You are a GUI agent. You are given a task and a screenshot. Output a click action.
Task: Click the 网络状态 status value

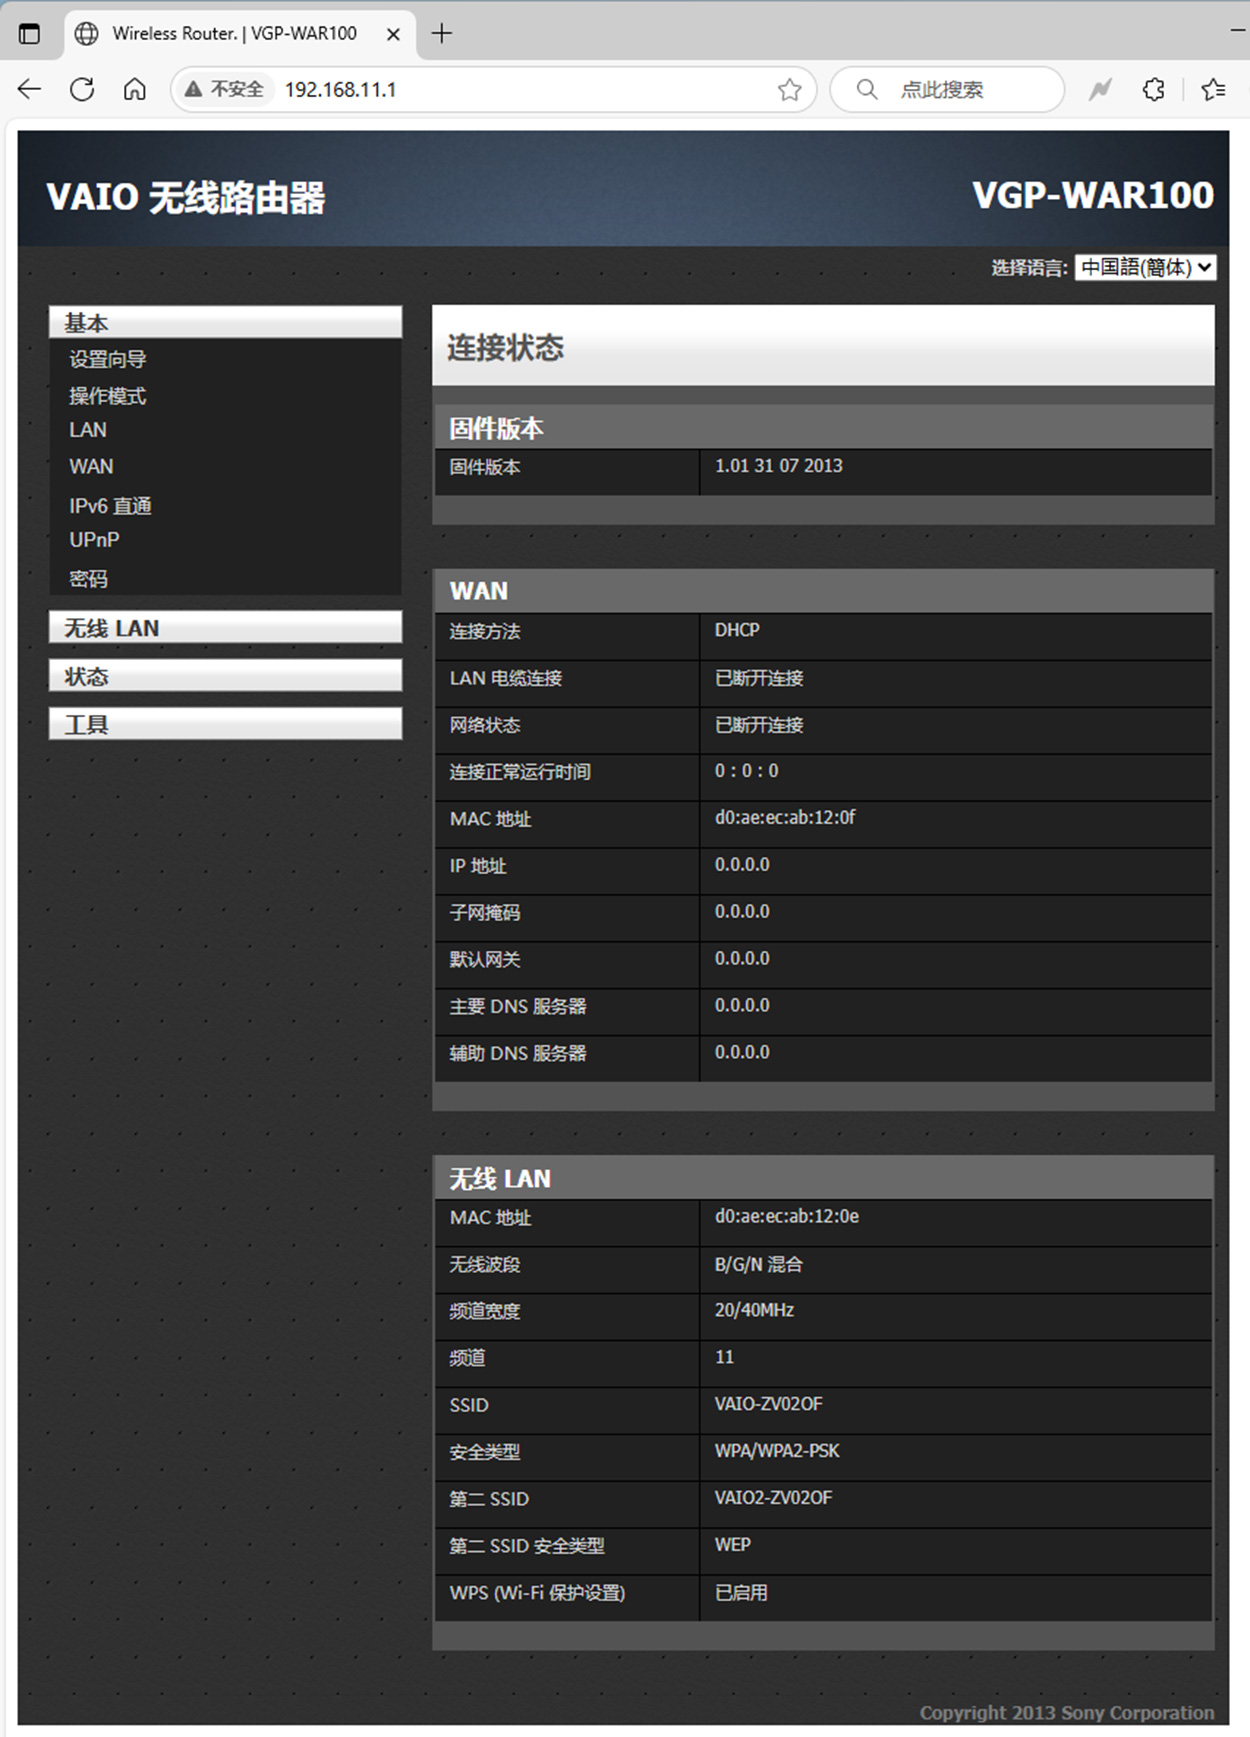[x=759, y=725]
